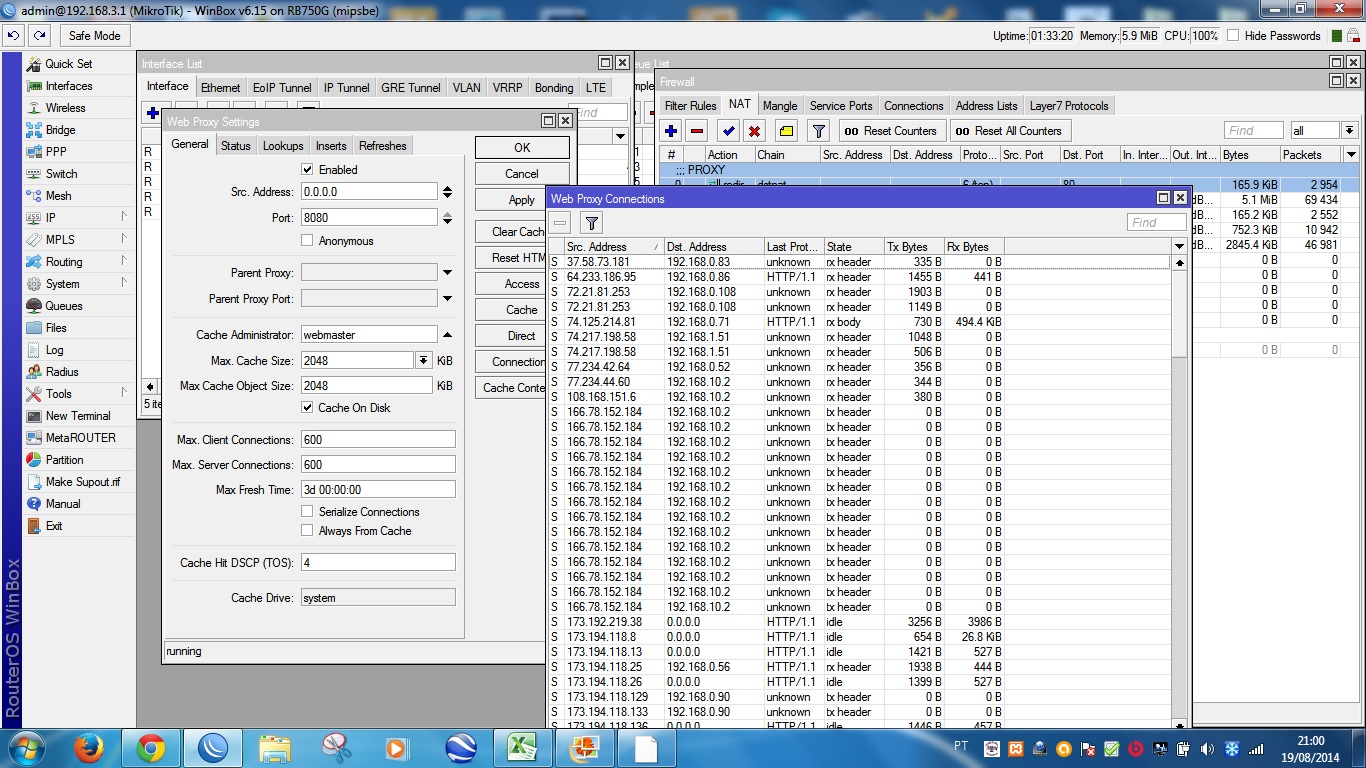The image size is (1366, 768).
Task: Click the WinBox undo arrow icon
Action: (x=13, y=35)
